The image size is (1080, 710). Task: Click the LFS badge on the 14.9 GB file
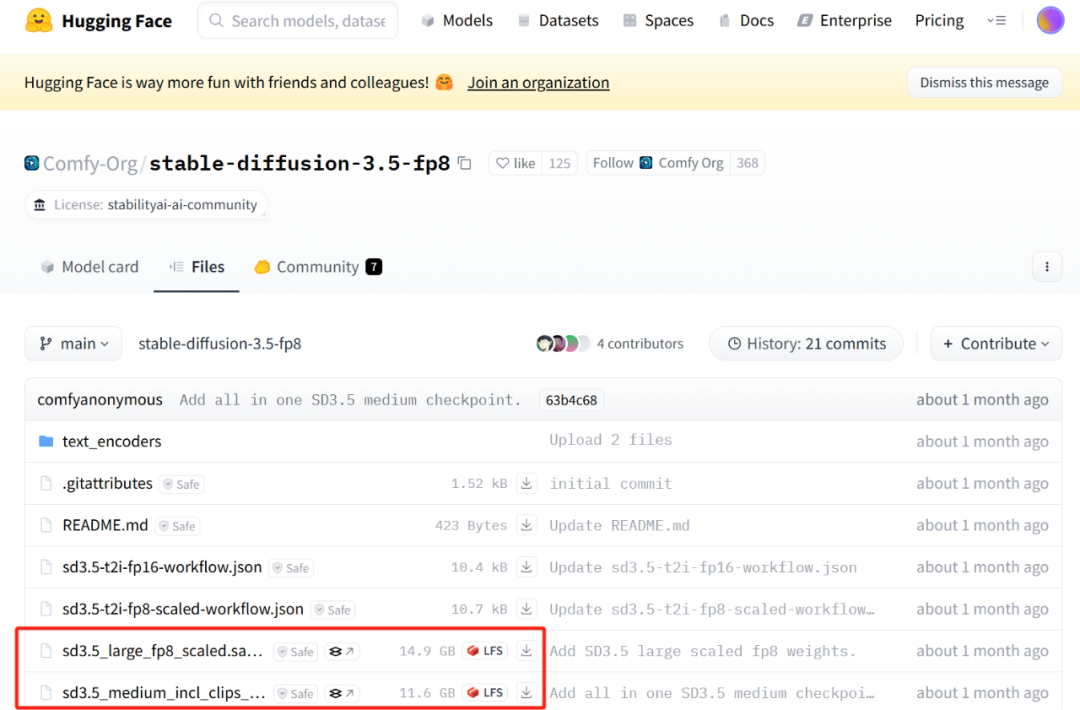pos(486,651)
